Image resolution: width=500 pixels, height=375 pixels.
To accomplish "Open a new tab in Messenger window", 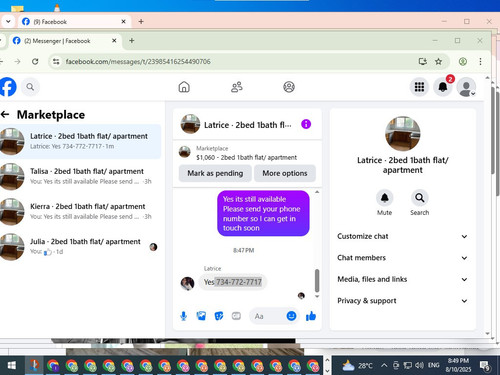I will pos(132,41).
